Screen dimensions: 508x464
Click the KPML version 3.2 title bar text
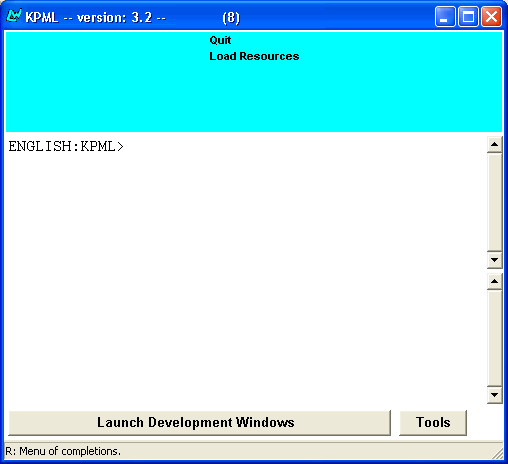pyautogui.click(x=95, y=17)
